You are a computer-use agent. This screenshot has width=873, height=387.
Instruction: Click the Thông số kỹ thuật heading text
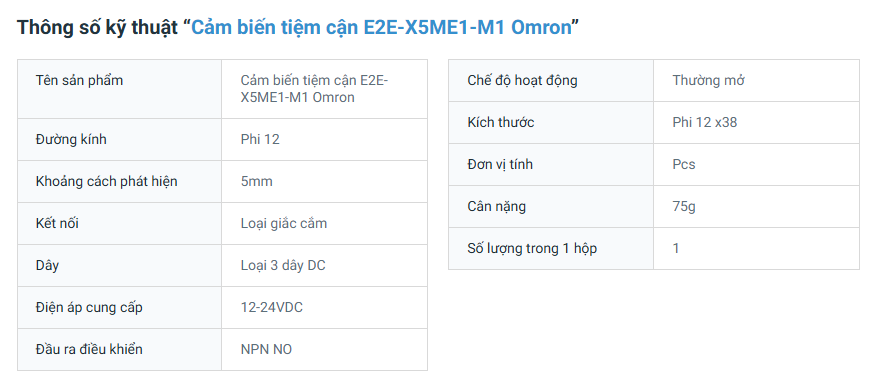[97, 27]
